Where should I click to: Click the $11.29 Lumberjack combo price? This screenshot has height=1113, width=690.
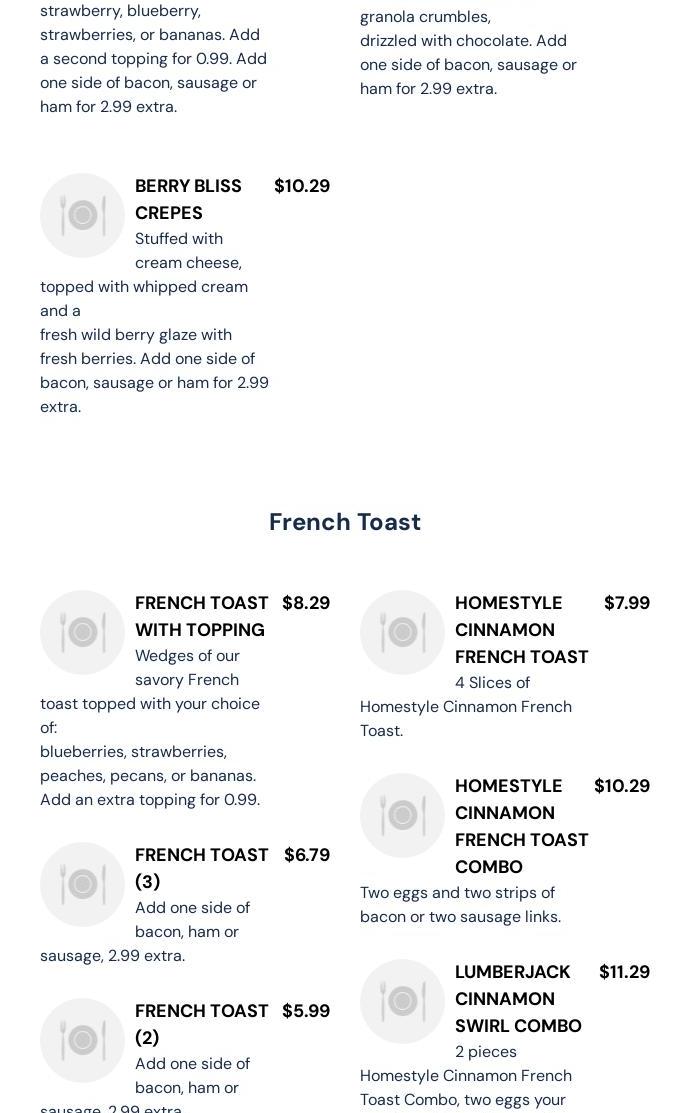tap(624, 972)
